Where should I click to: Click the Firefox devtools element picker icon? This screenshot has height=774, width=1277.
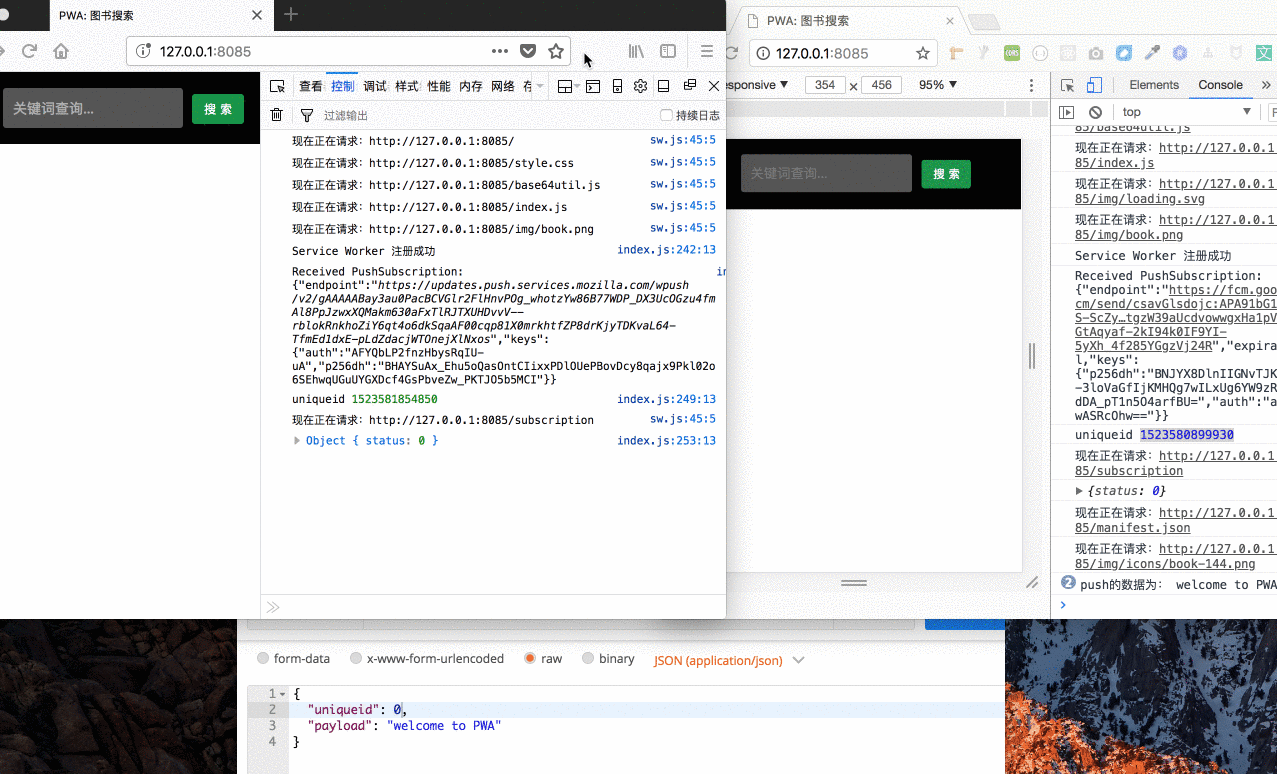(x=277, y=87)
